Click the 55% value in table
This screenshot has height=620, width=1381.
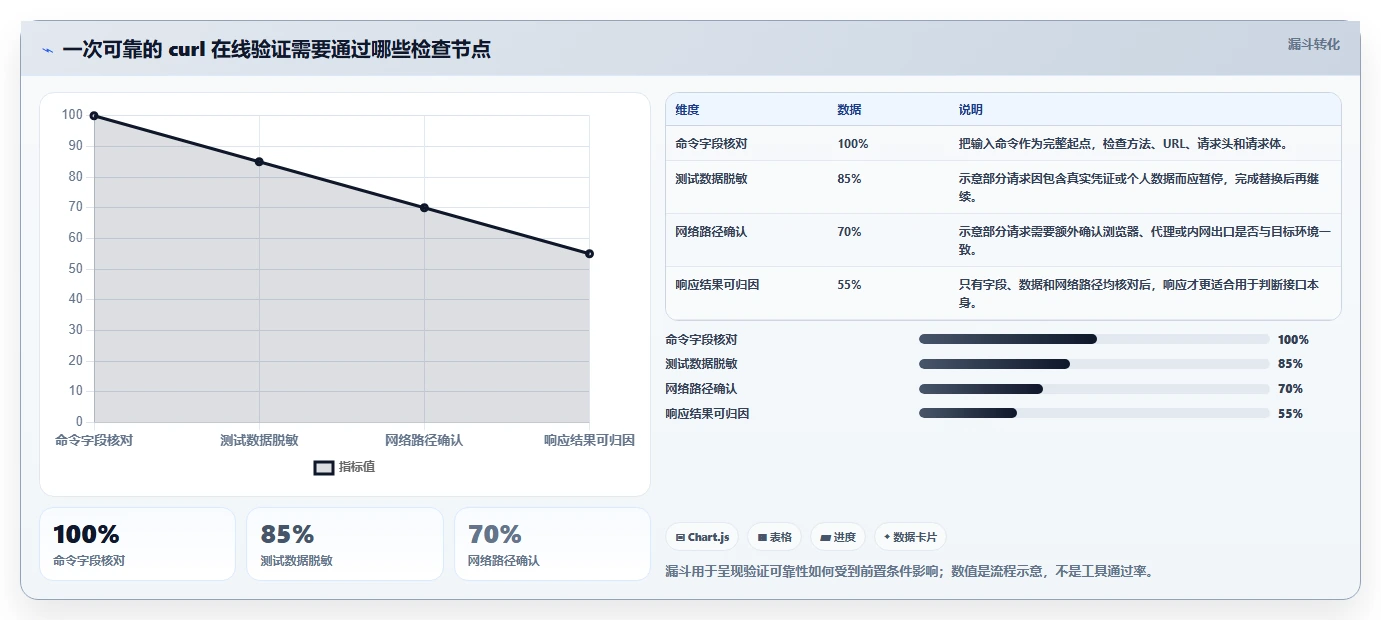click(850, 285)
